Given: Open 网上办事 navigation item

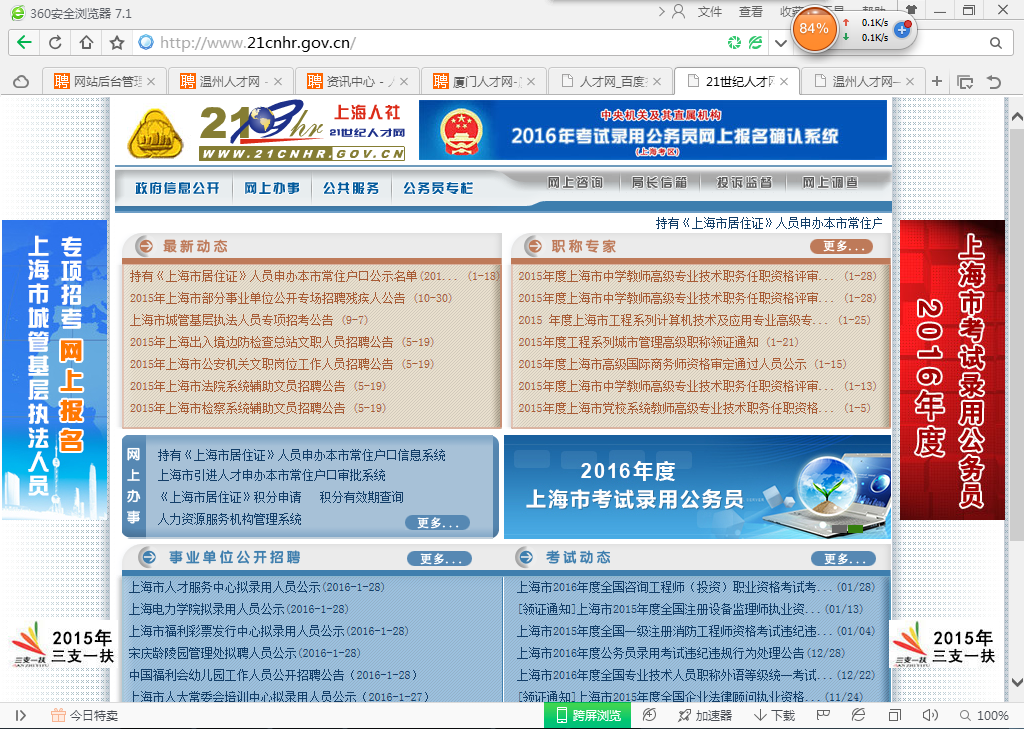Looking at the screenshot, I should [x=272, y=188].
